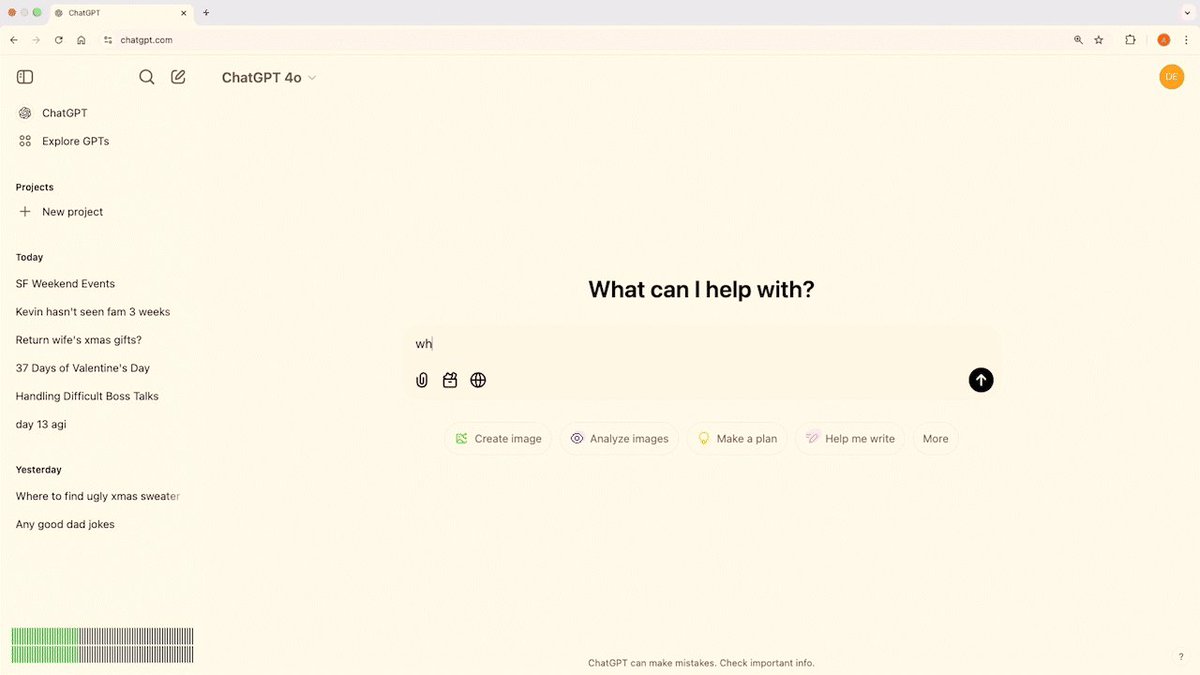This screenshot has width=1200, height=675.
Task: Click the Explore GPTs grid icon
Action: click(25, 141)
